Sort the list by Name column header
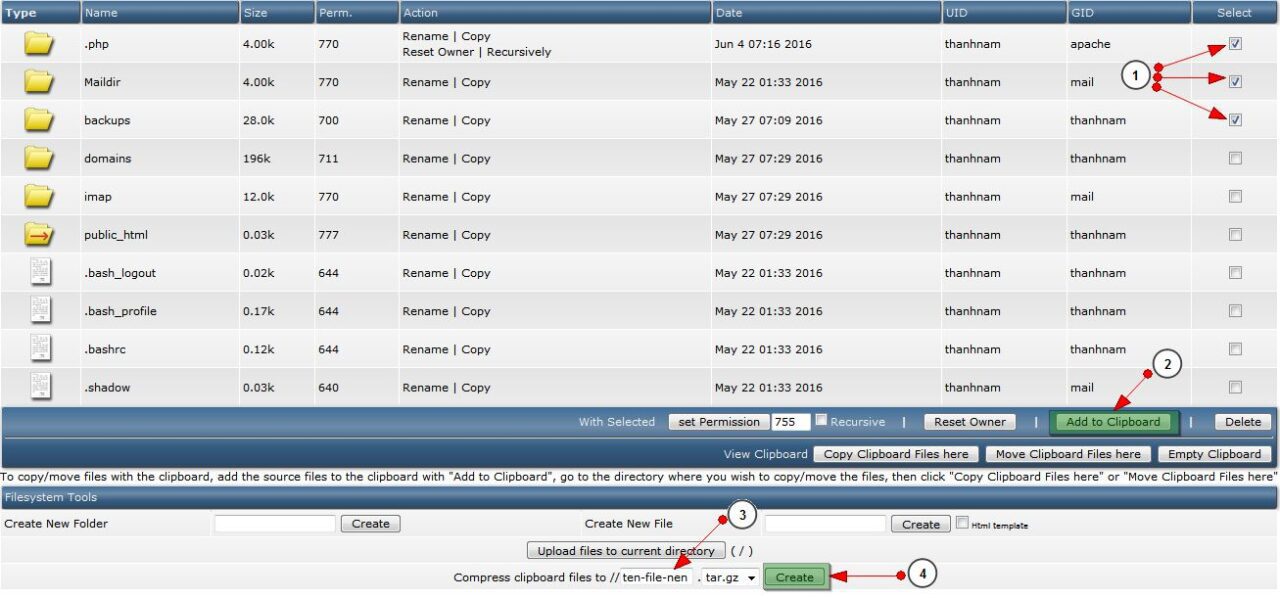The width and height of the screenshot is (1280, 599). coord(101,13)
